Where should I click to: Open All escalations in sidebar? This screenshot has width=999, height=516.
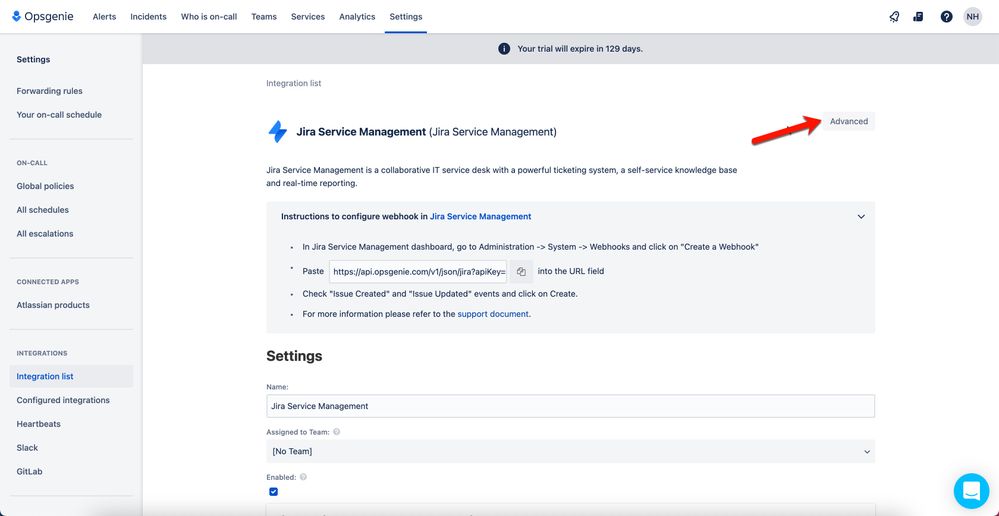pyautogui.click(x=45, y=234)
